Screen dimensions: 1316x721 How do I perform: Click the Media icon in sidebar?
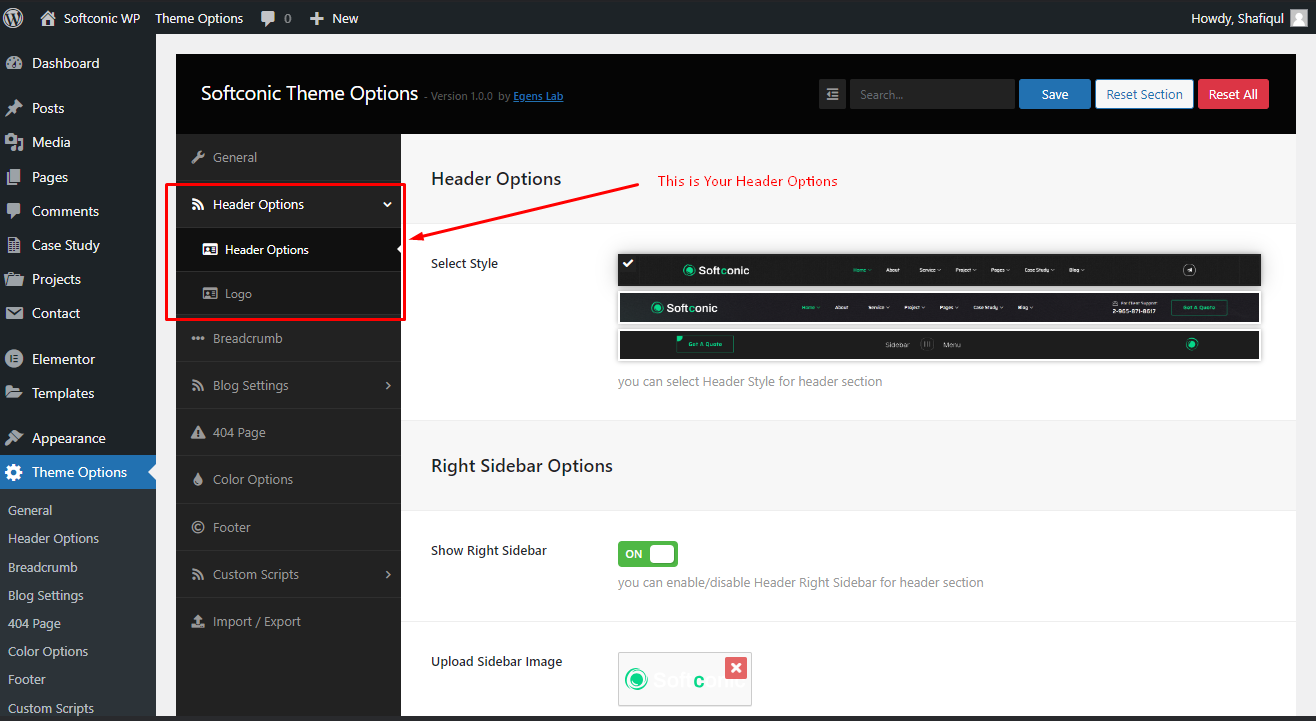coord(14,142)
